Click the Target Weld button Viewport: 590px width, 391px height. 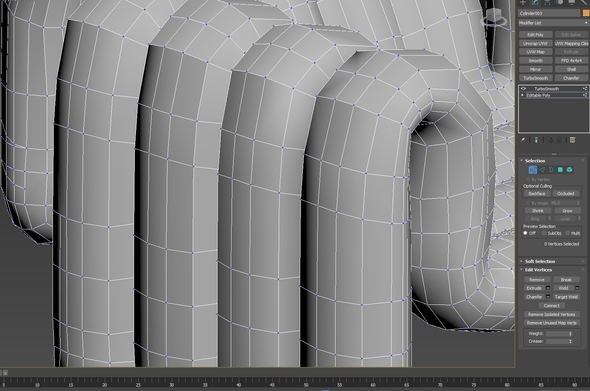click(x=566, y=297)
